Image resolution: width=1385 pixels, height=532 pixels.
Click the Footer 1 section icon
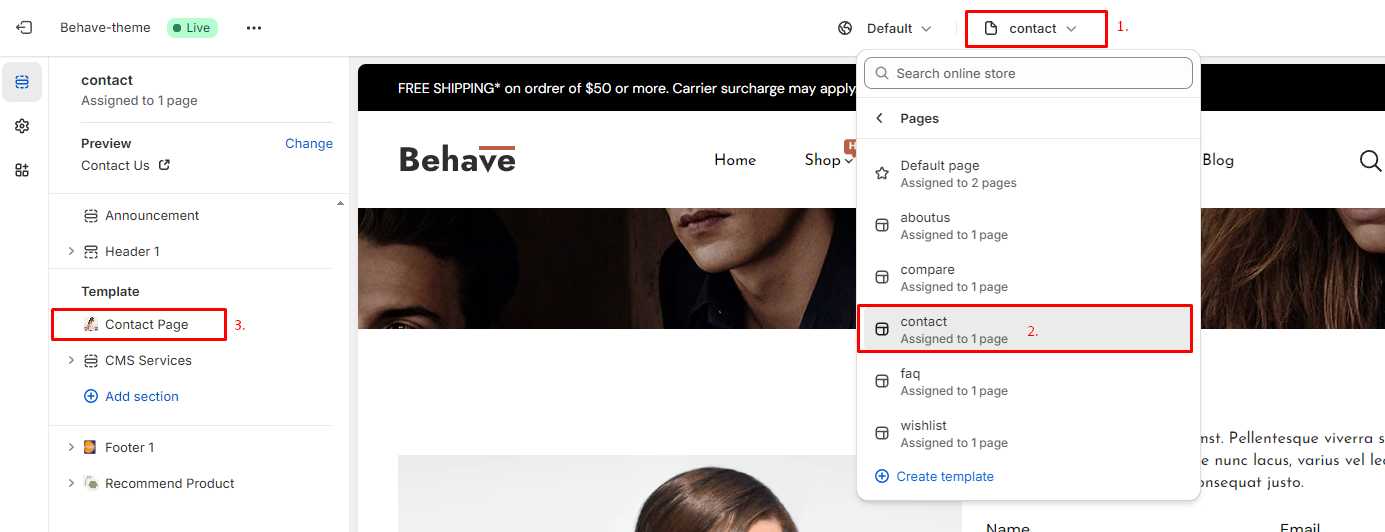pos(91,448)
